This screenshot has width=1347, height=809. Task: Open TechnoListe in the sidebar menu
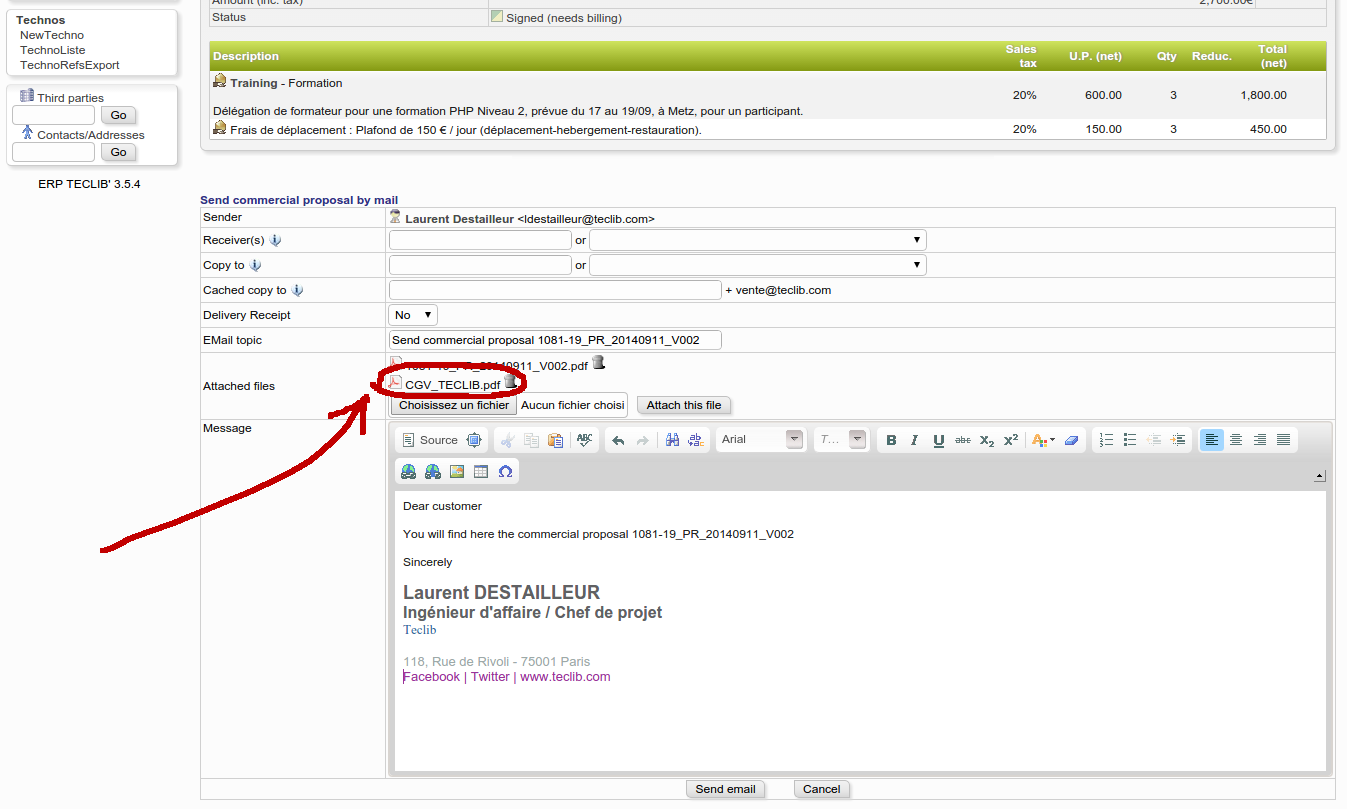pos(52,50)
